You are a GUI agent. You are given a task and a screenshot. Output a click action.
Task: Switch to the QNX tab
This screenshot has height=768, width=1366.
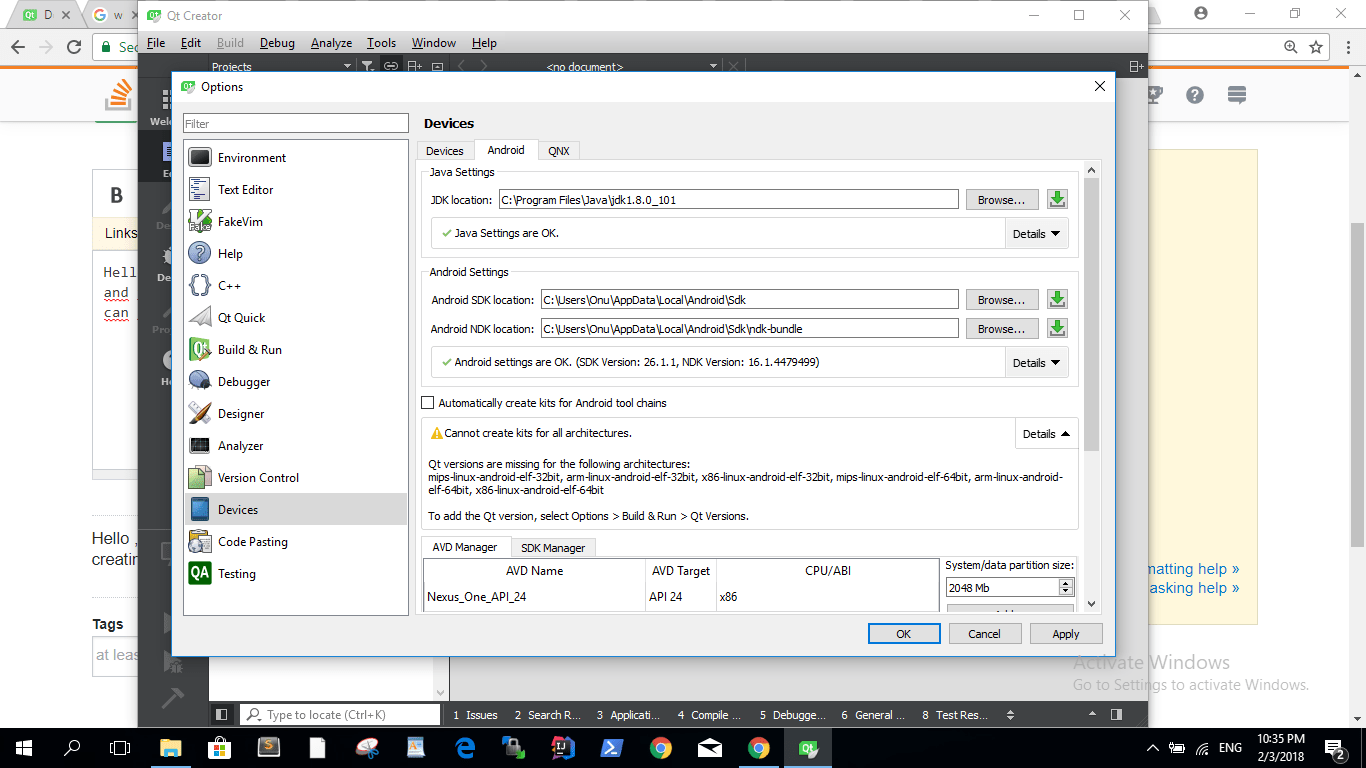[558, 151]
